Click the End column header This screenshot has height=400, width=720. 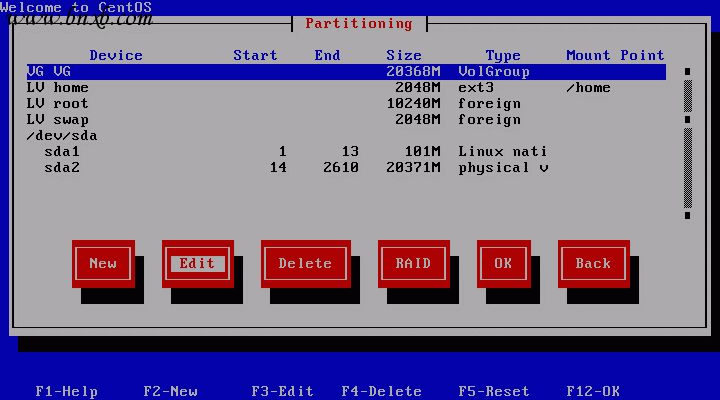pos(327,56)
